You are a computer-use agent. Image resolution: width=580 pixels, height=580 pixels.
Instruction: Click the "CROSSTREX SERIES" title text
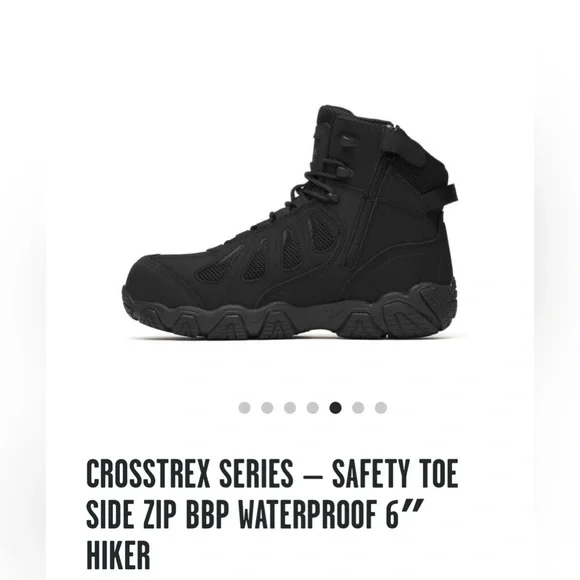(190, 473)
